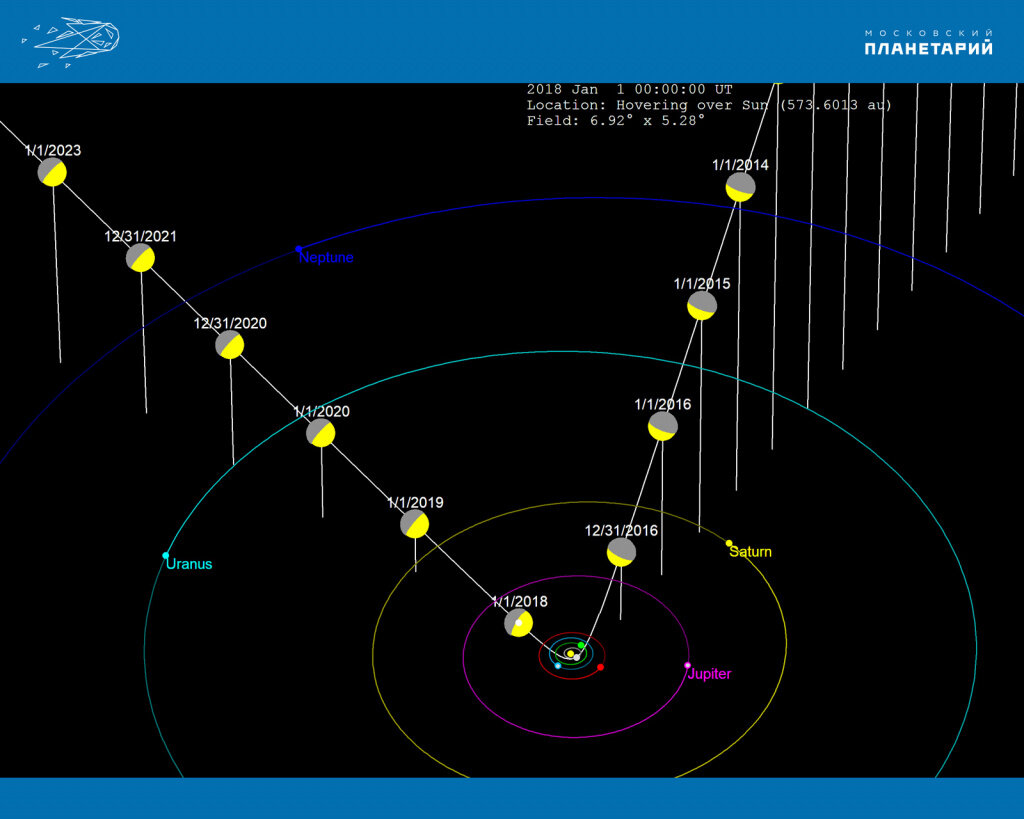Screen dimensions: 1024x819
Task: Select the Location: Hovering over Sun line
Action: point(709,105)
